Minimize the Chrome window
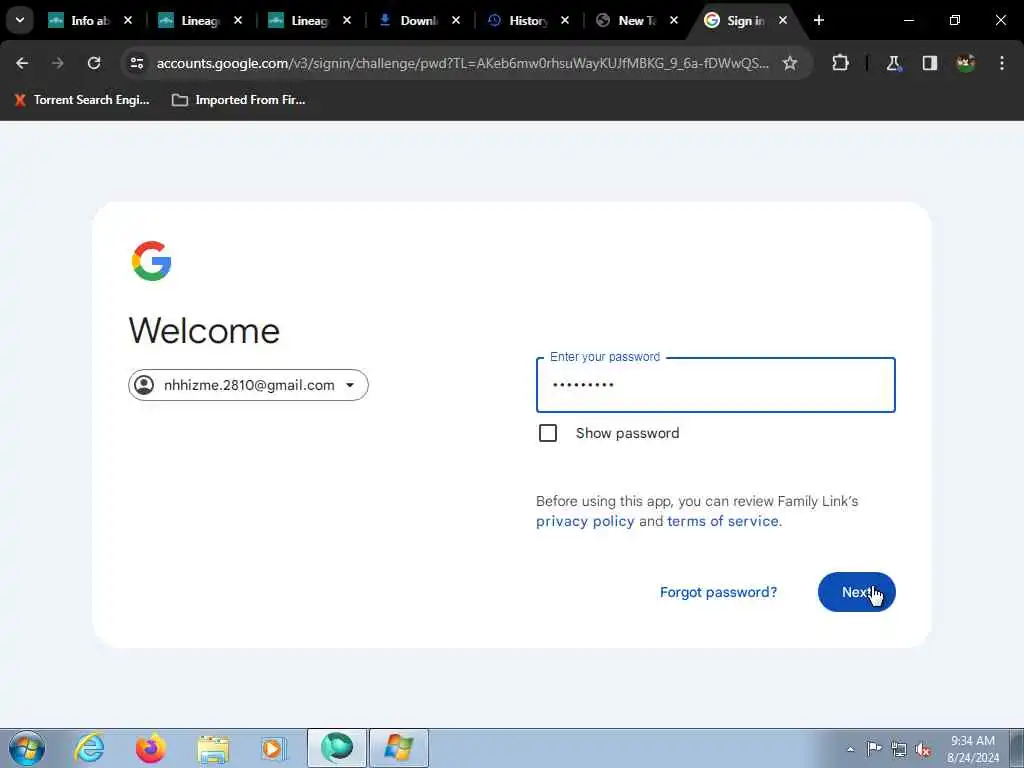The width and height of the screenshot is (1024, 768). [908, 20]
